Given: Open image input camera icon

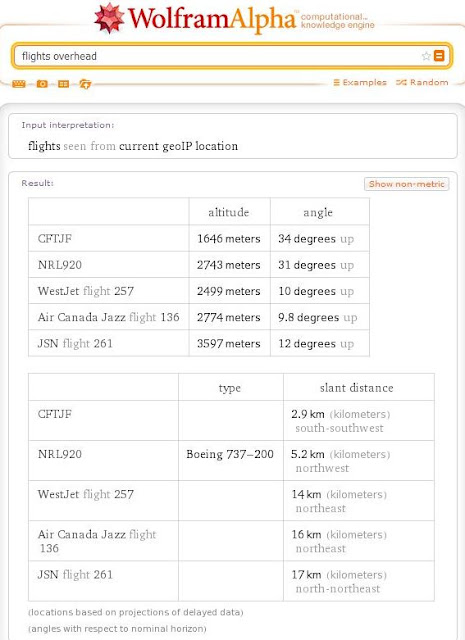Looking at the screenshot, I should click(x=42, y=84).
